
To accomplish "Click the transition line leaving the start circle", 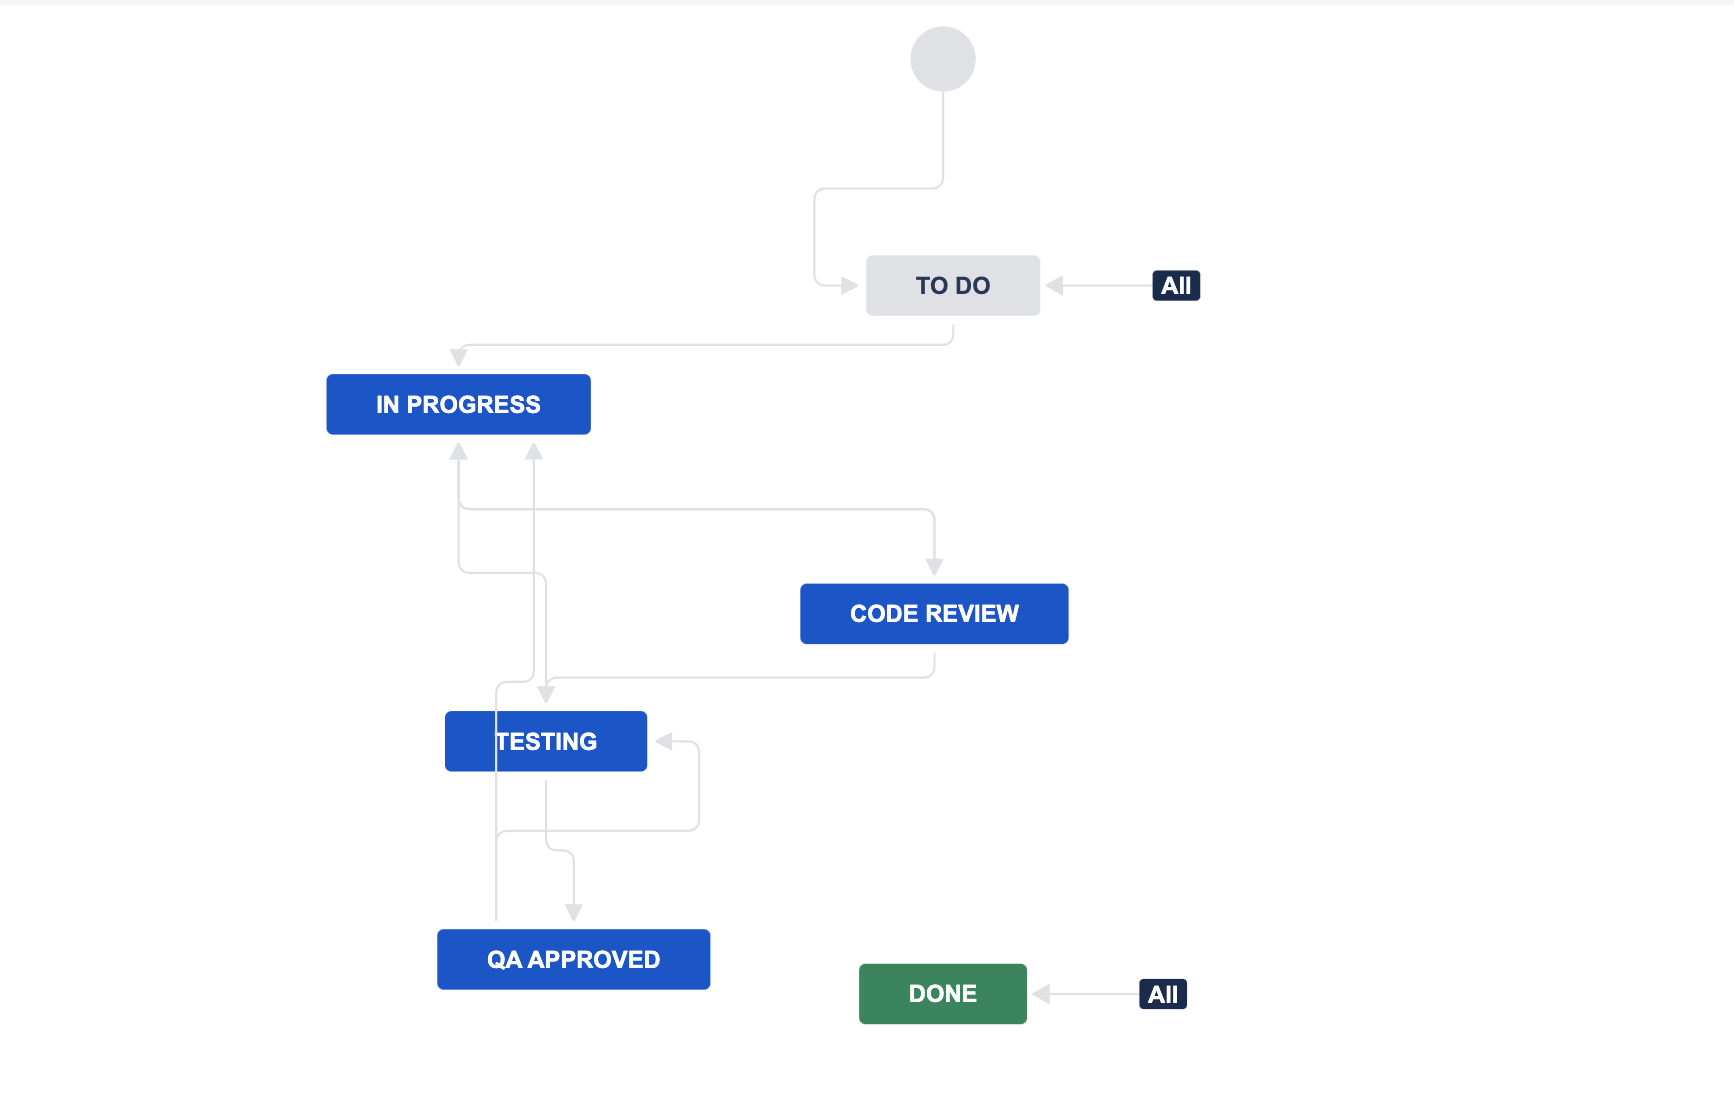I will coord(942,140).
